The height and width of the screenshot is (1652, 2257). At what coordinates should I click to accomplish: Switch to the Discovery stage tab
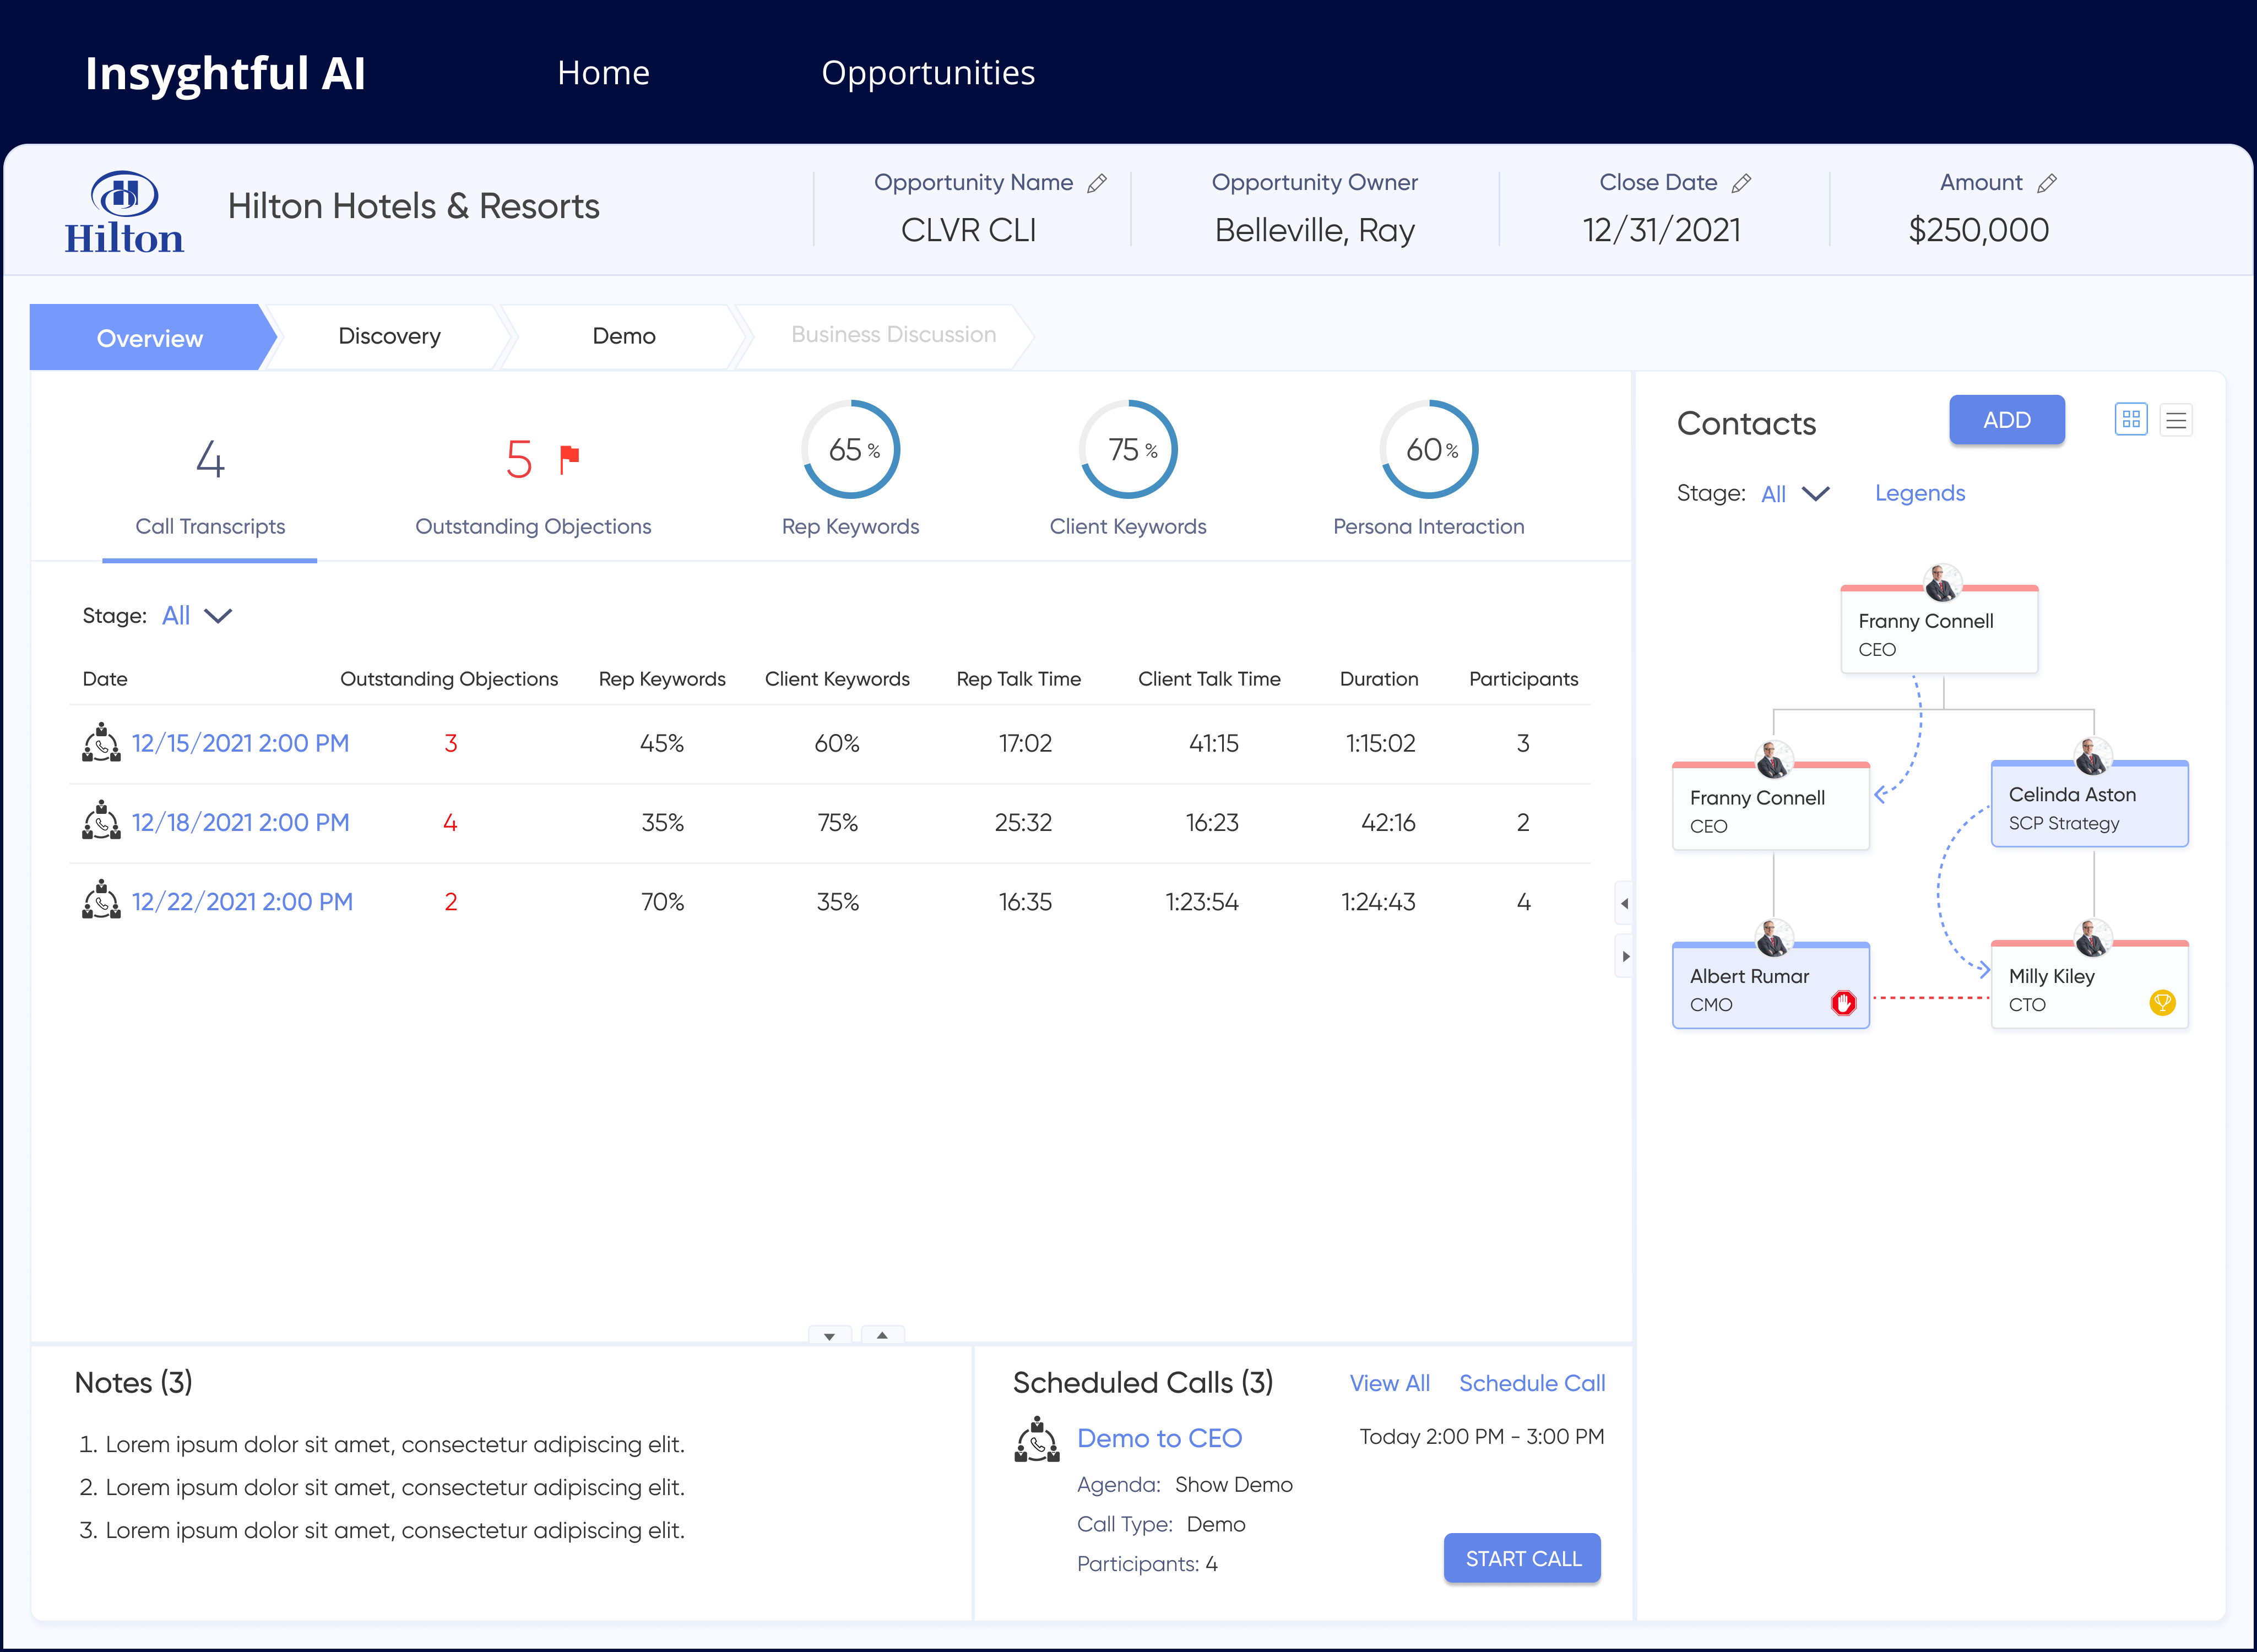(x=389, y=336)
